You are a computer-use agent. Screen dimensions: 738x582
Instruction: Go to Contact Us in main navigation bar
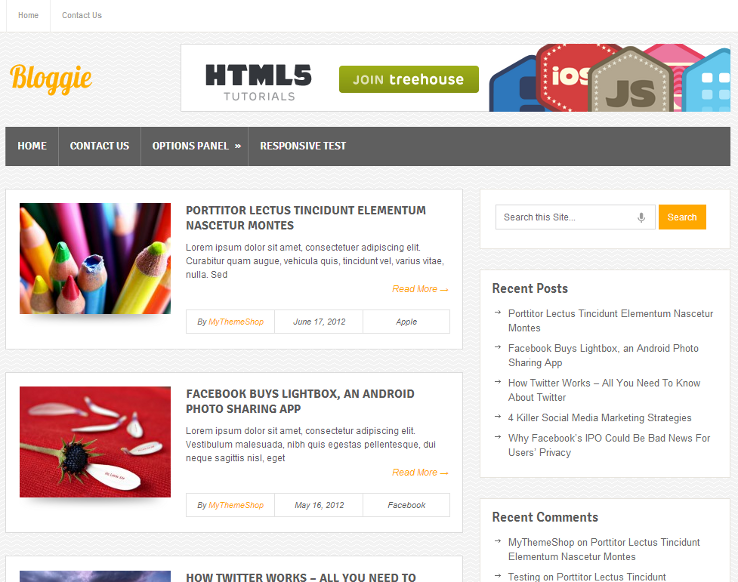click(x=99, y=146)
